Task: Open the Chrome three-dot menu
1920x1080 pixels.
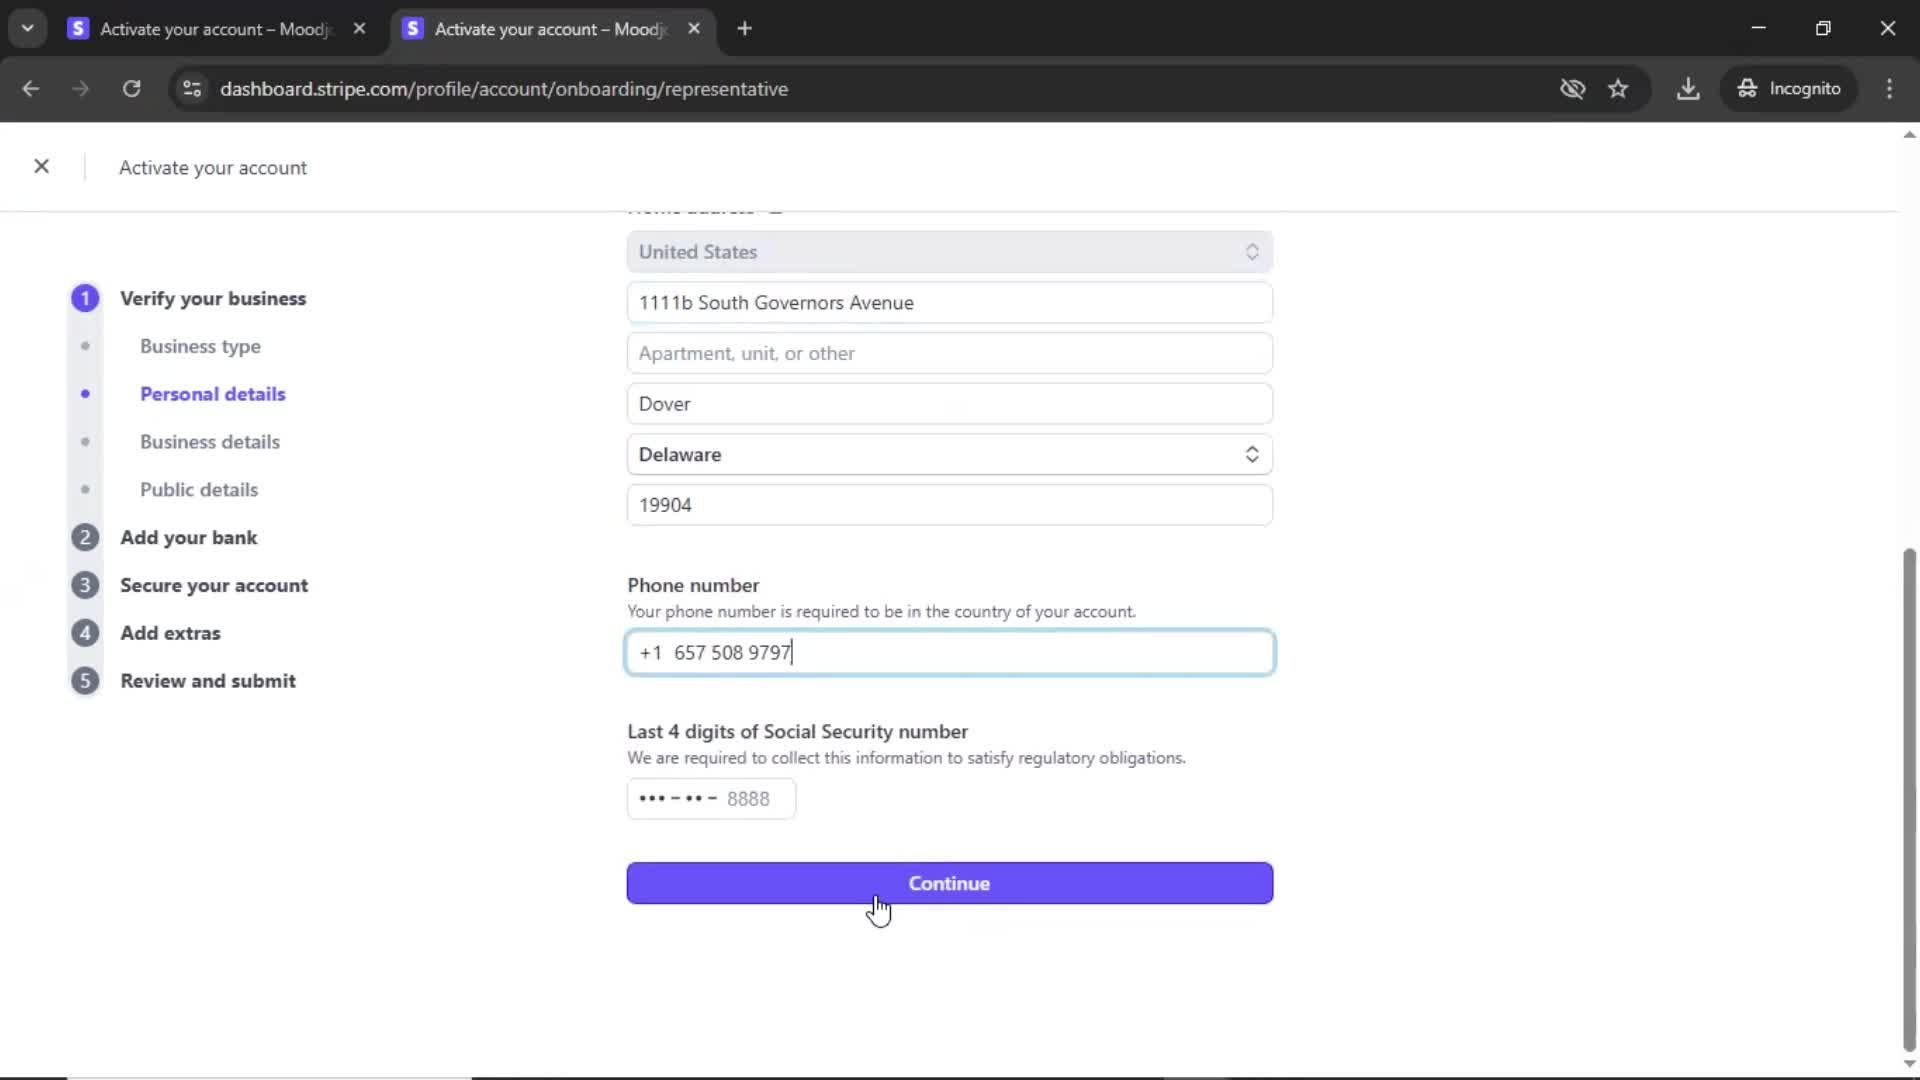Action: pos(1889,89)
